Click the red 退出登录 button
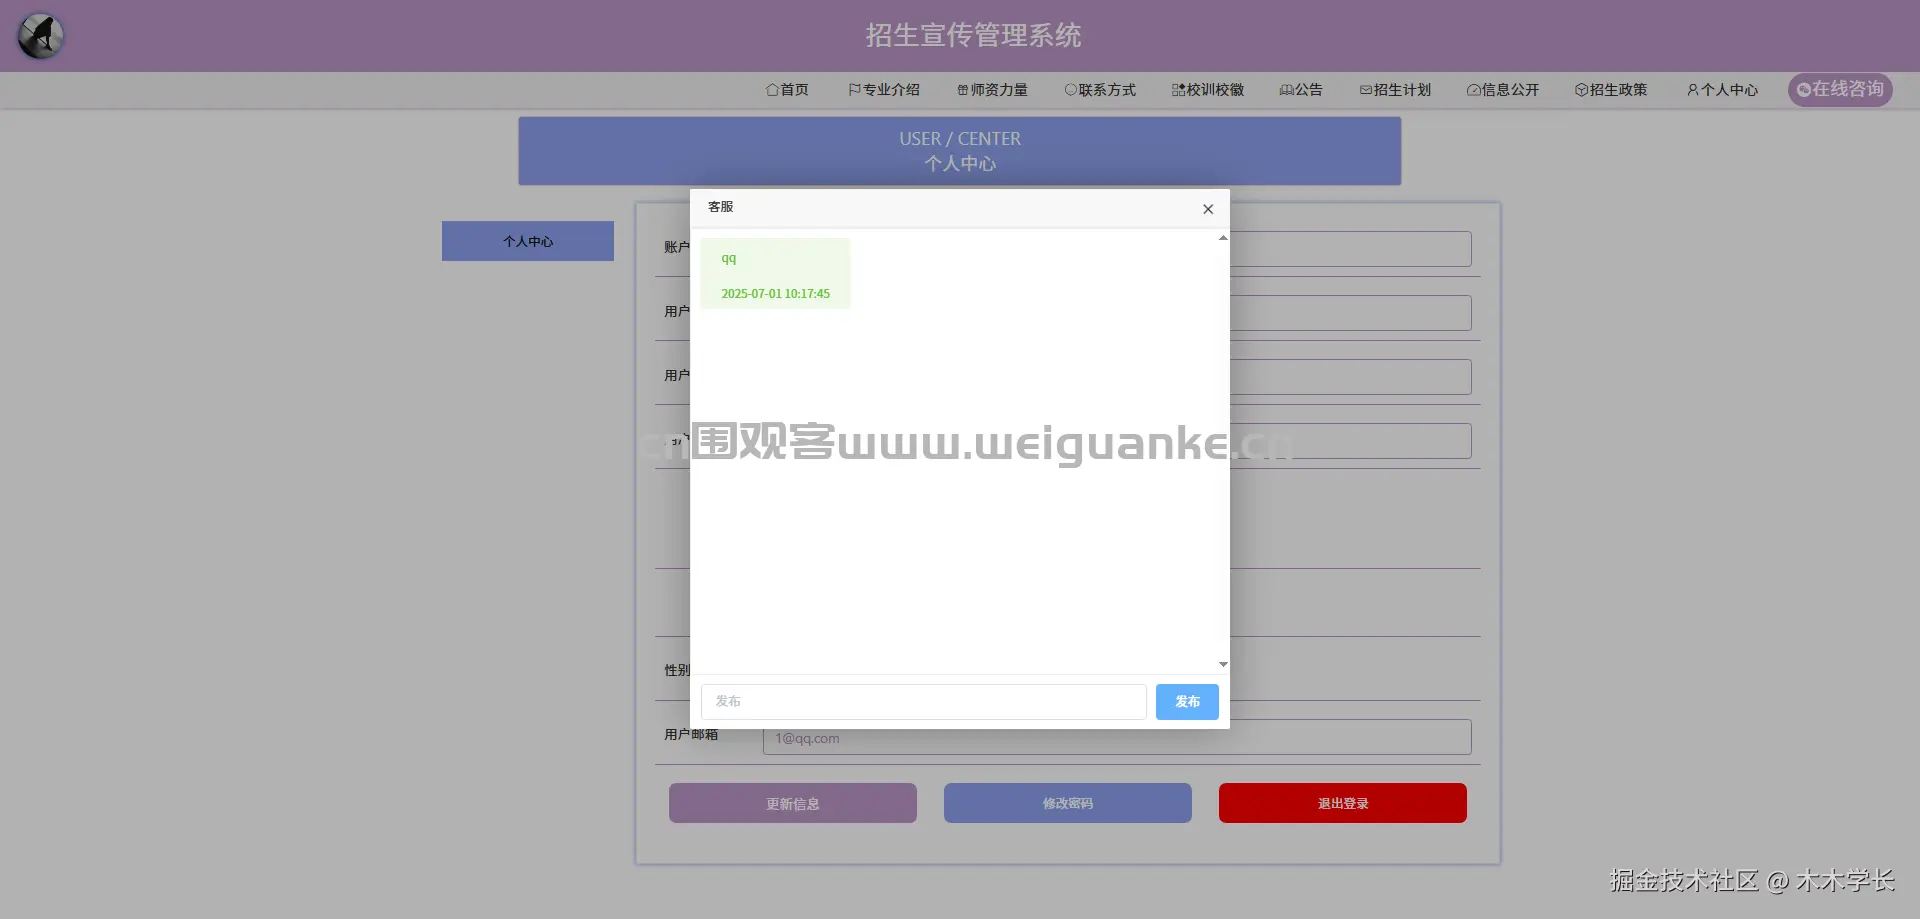The image size is (1920, 919). [x=1341, y=803]
